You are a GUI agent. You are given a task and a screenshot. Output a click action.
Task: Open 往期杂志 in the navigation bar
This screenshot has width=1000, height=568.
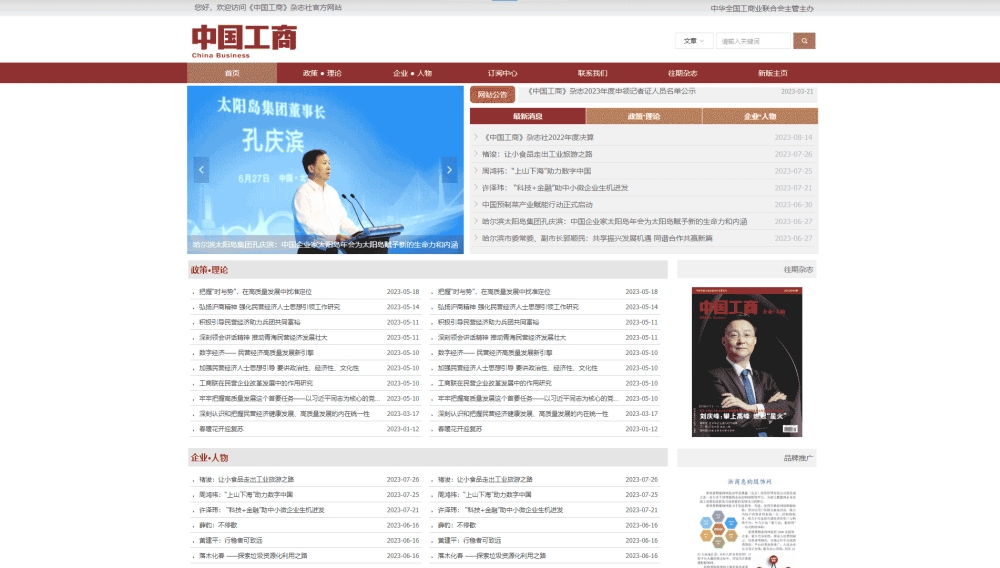pyautogui.click(x=682, y=73)
